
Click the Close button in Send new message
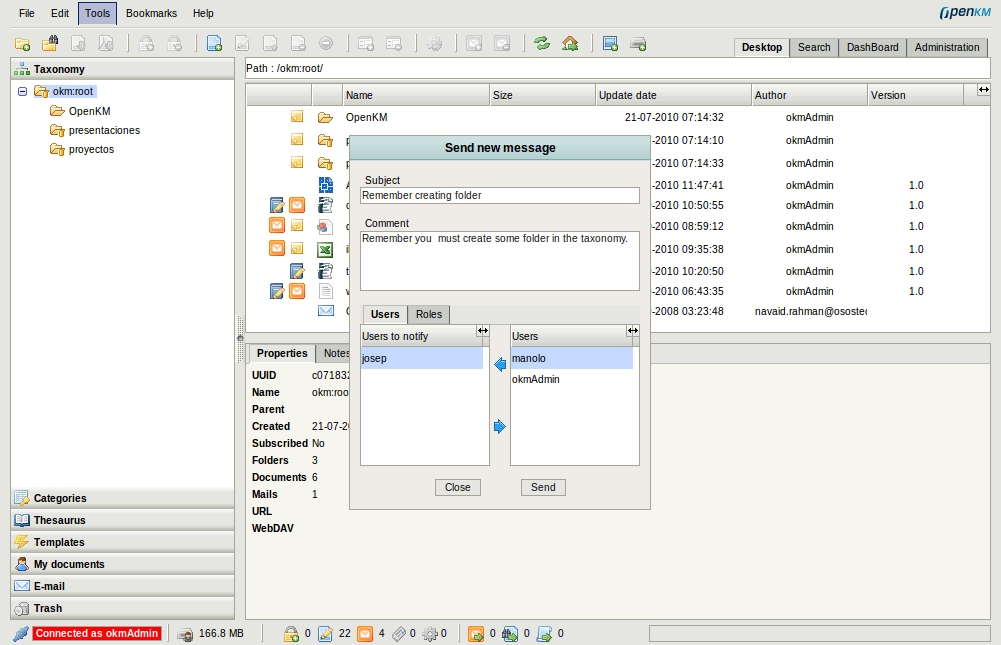(x=458, y=487)
